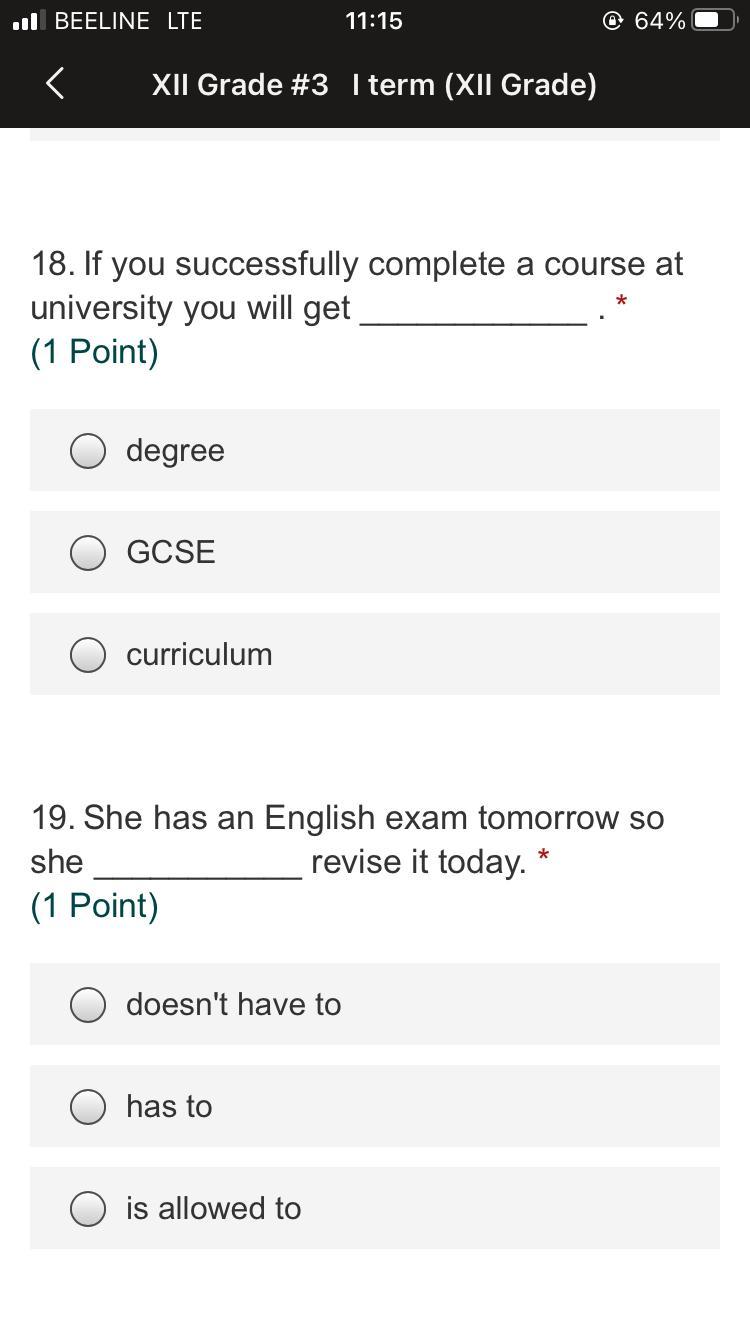The image size is (750, 1334).
Task: Tap the 'has to' answer label text
Action: (x=169, y=1107)
